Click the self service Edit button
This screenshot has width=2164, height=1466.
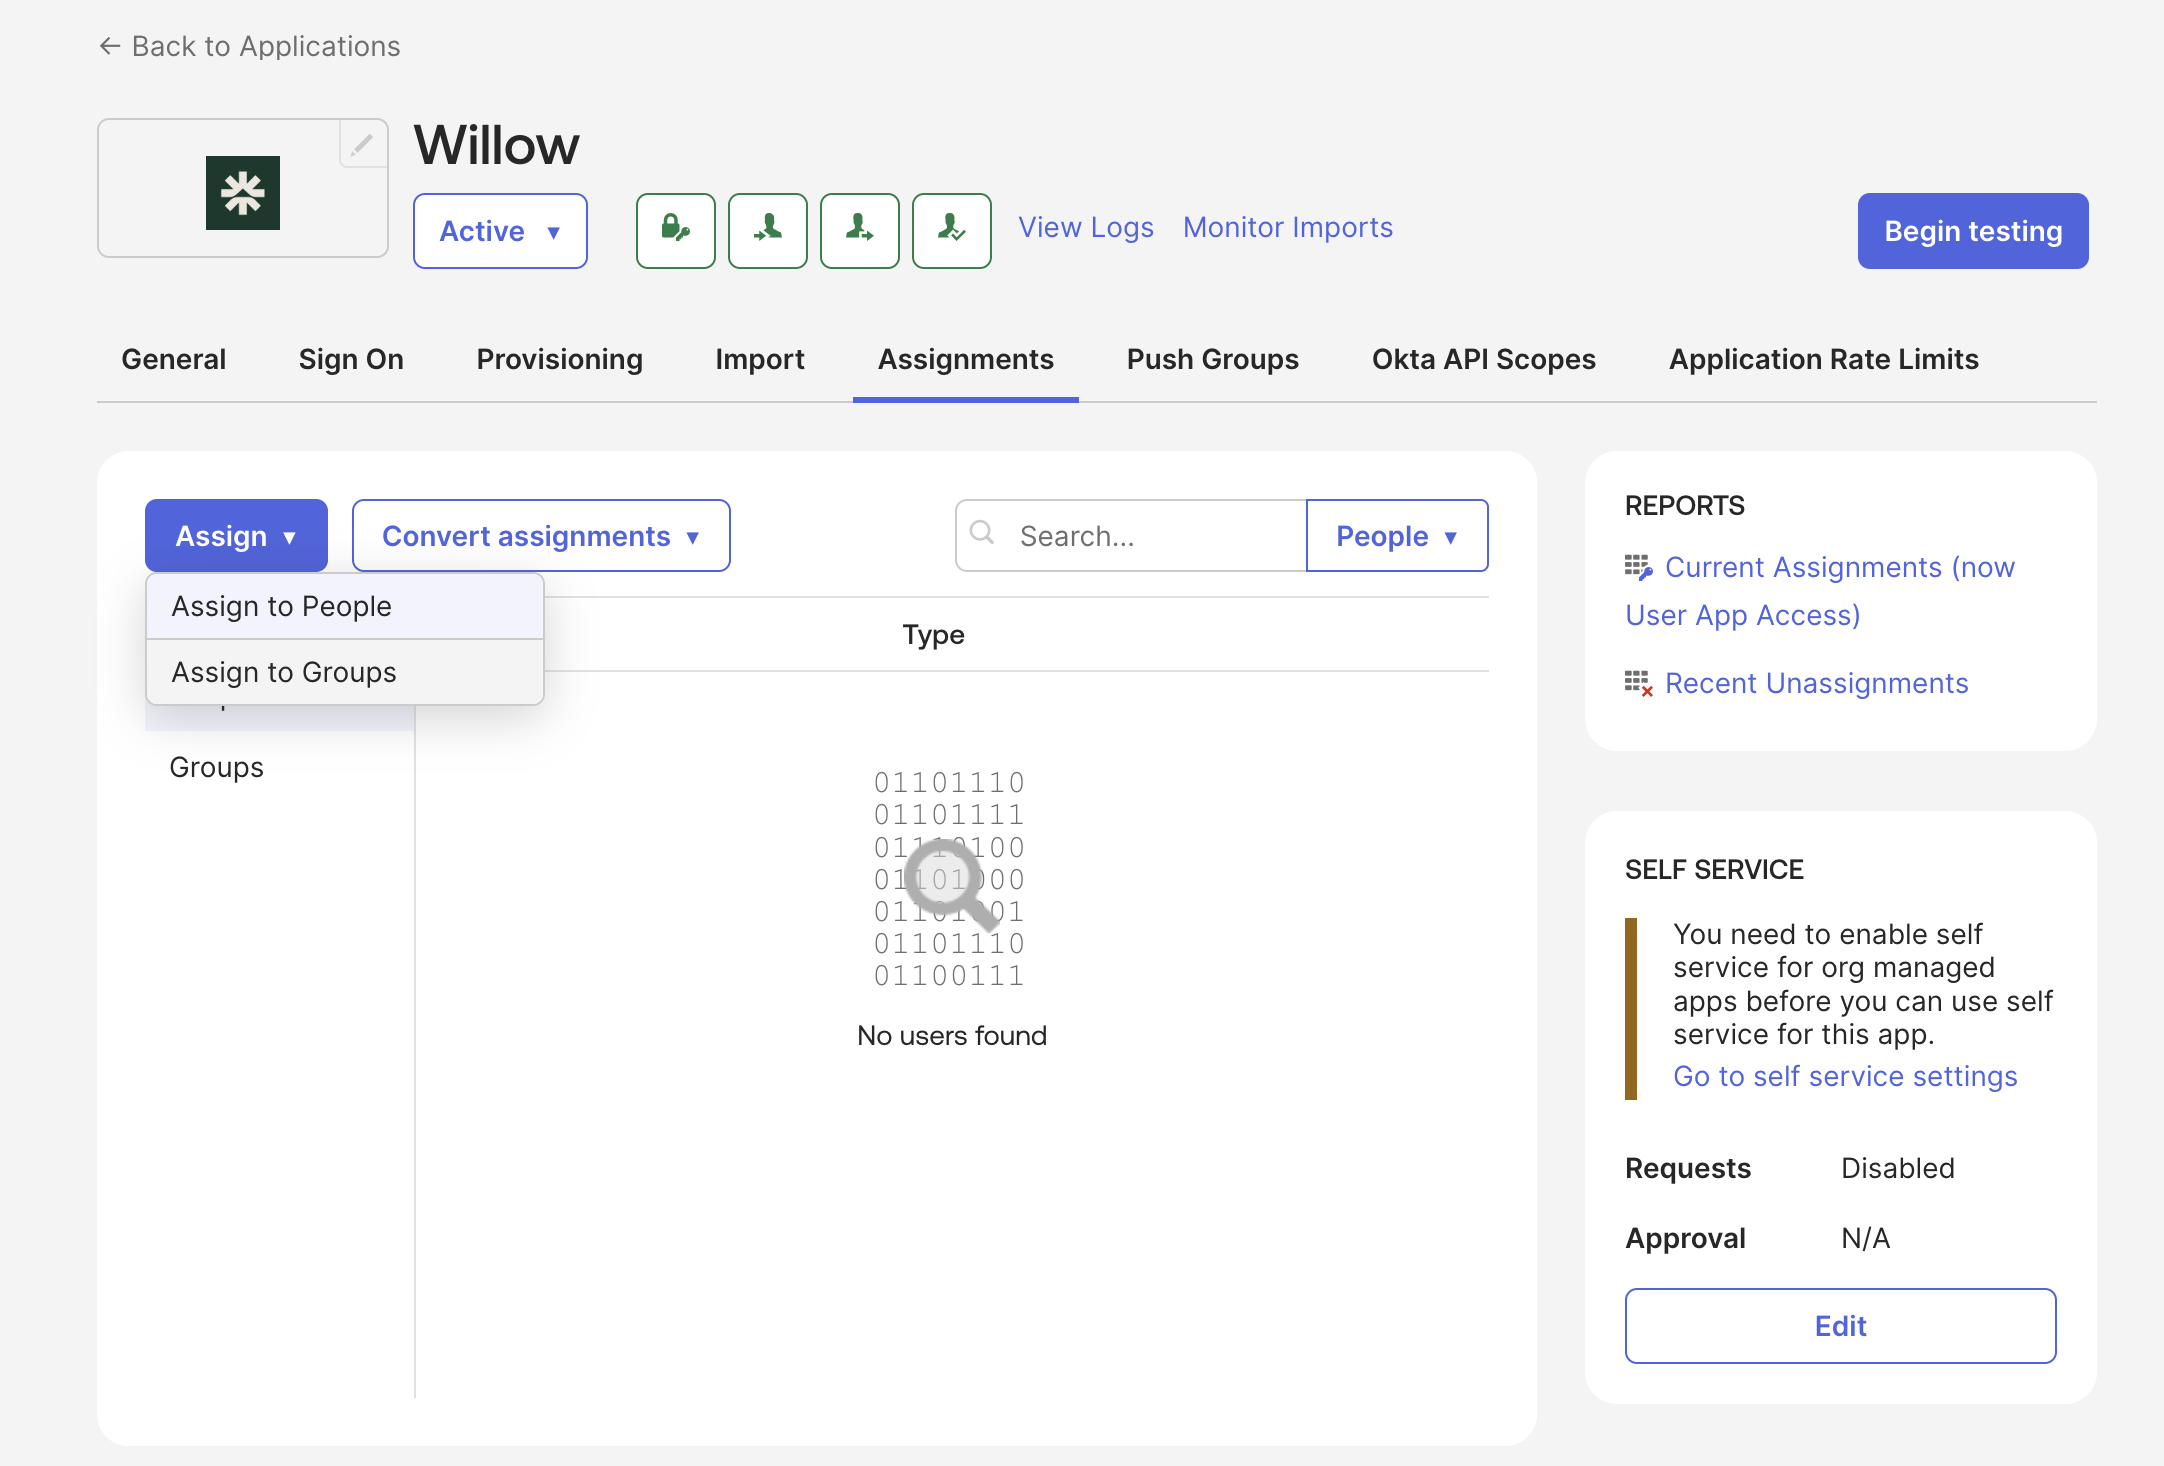[1841, 1326]
